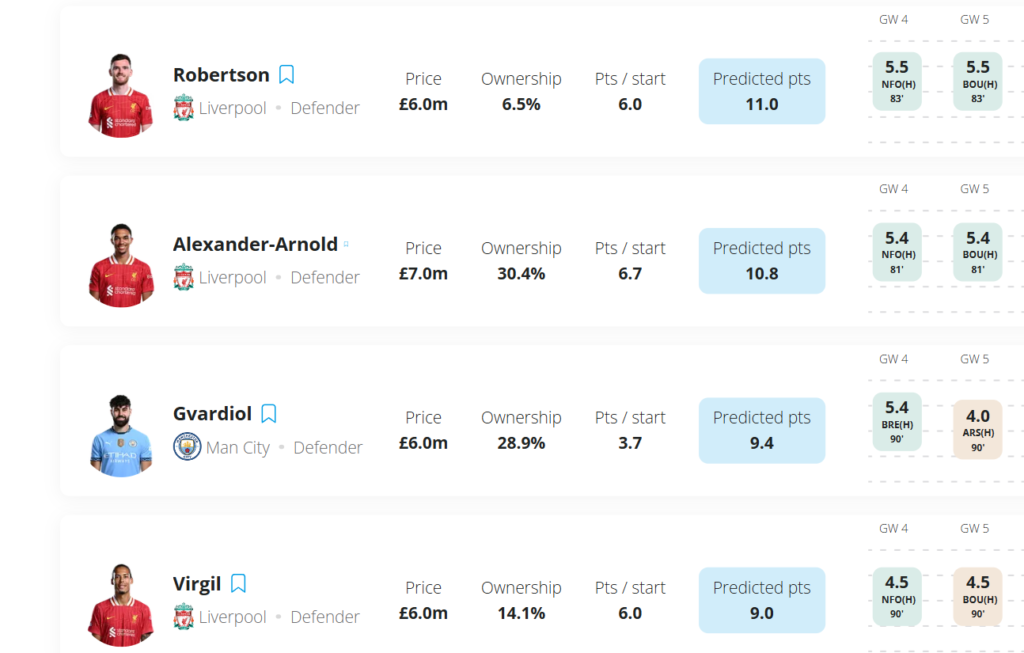Click the Liverpool crest under Alexander-Arnold

tap(183, 277)
